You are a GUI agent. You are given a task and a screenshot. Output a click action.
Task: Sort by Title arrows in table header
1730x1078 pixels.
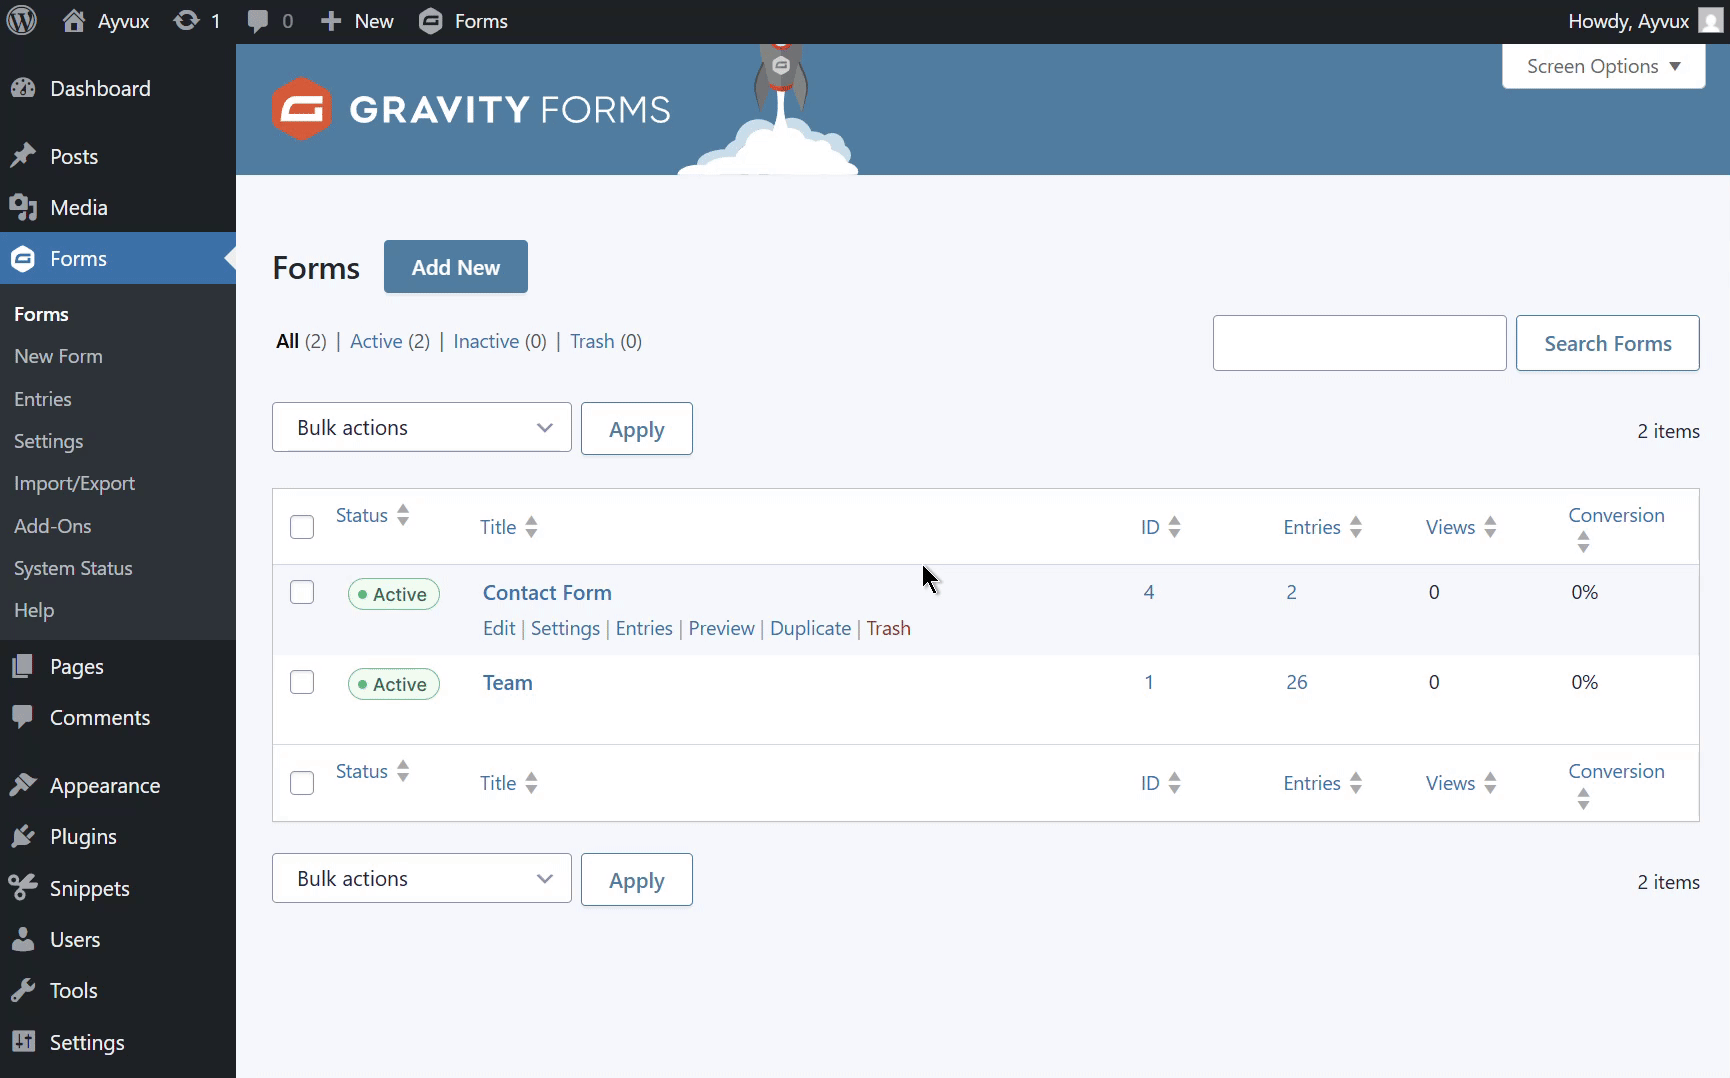click(531, 527)
